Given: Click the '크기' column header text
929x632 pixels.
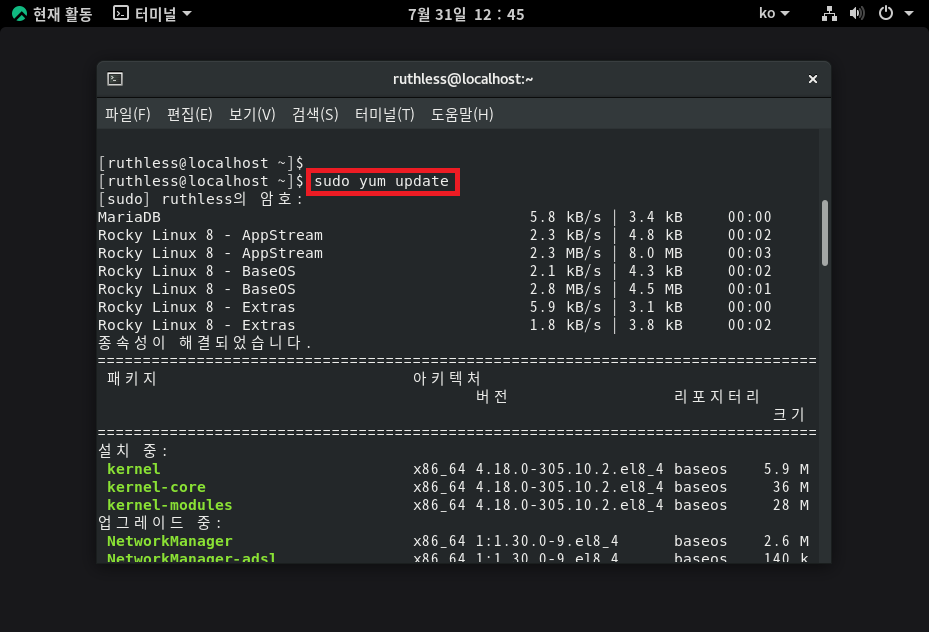Looking at the screenshot, I should click(789, 415).
